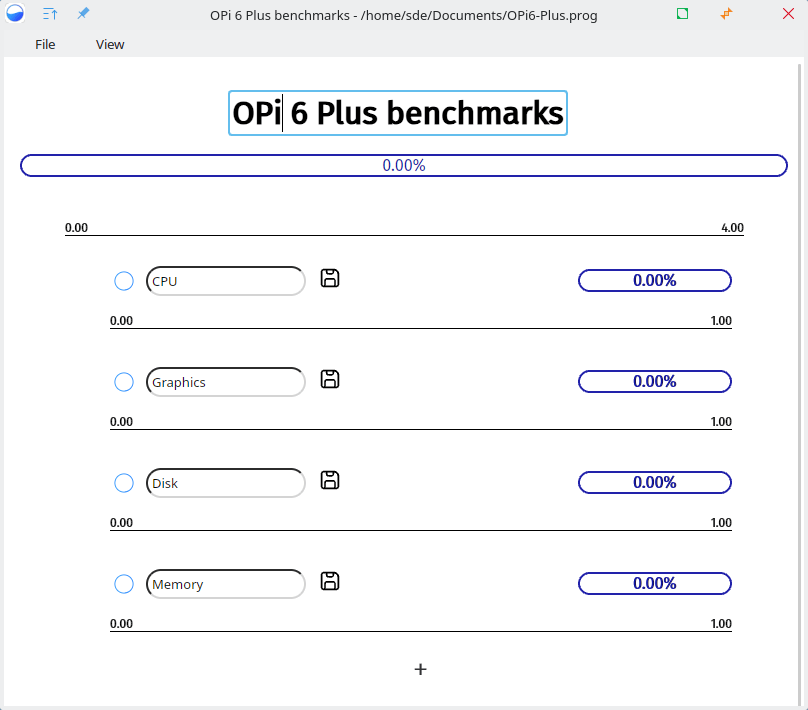Select the Graphics radio button
The image size is (808, 710).
pyautogui.click(x=124, y=382)
